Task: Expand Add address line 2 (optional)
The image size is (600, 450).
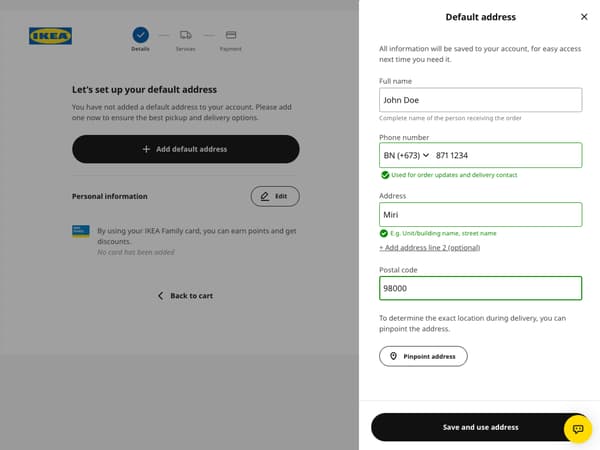Action: 430,247
